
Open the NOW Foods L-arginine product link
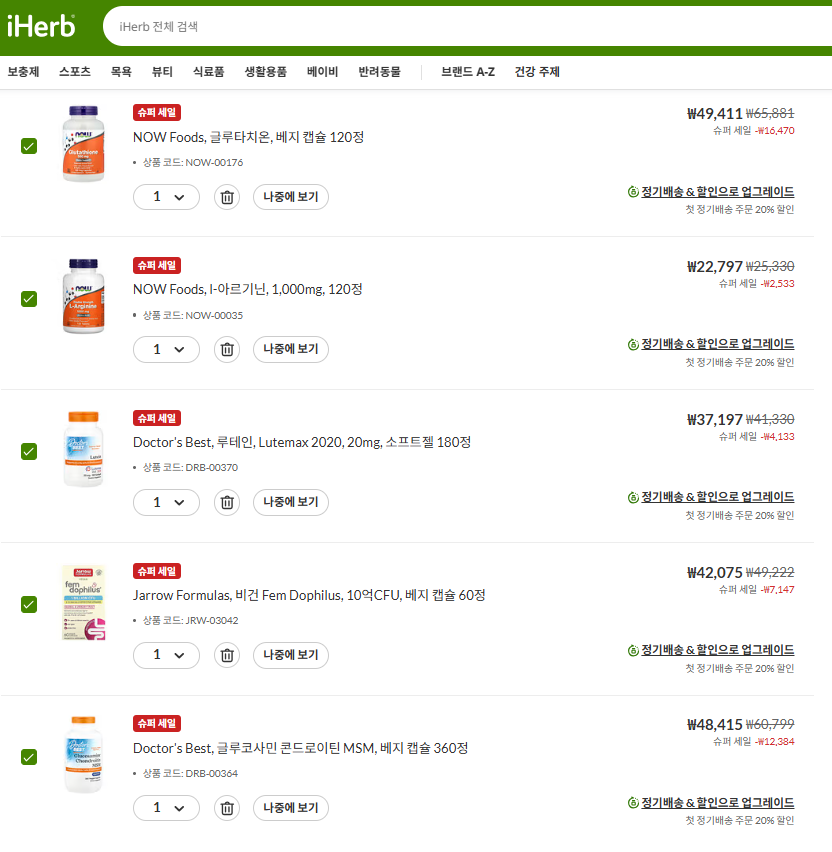[248, 289]
